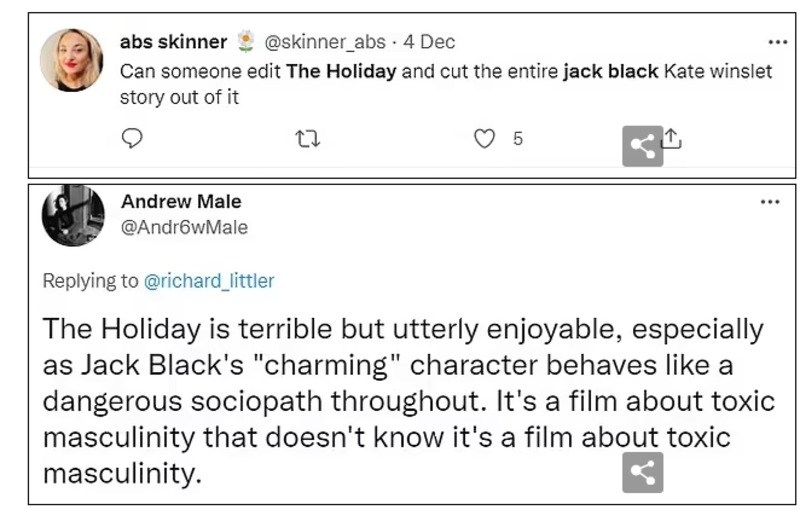Click the abs skinner display name
This screenshot has width=800, height=510.
tap(175, 42)
